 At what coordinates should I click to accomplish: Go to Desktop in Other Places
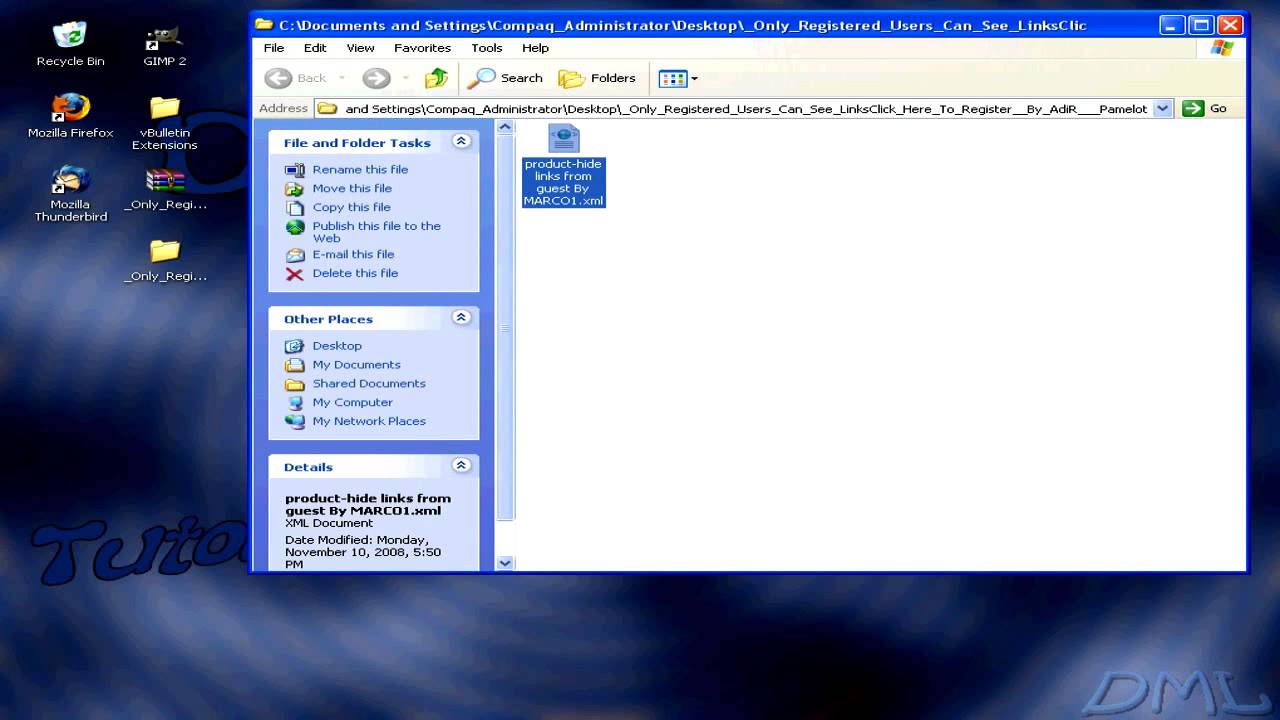(x=337, y=345)
